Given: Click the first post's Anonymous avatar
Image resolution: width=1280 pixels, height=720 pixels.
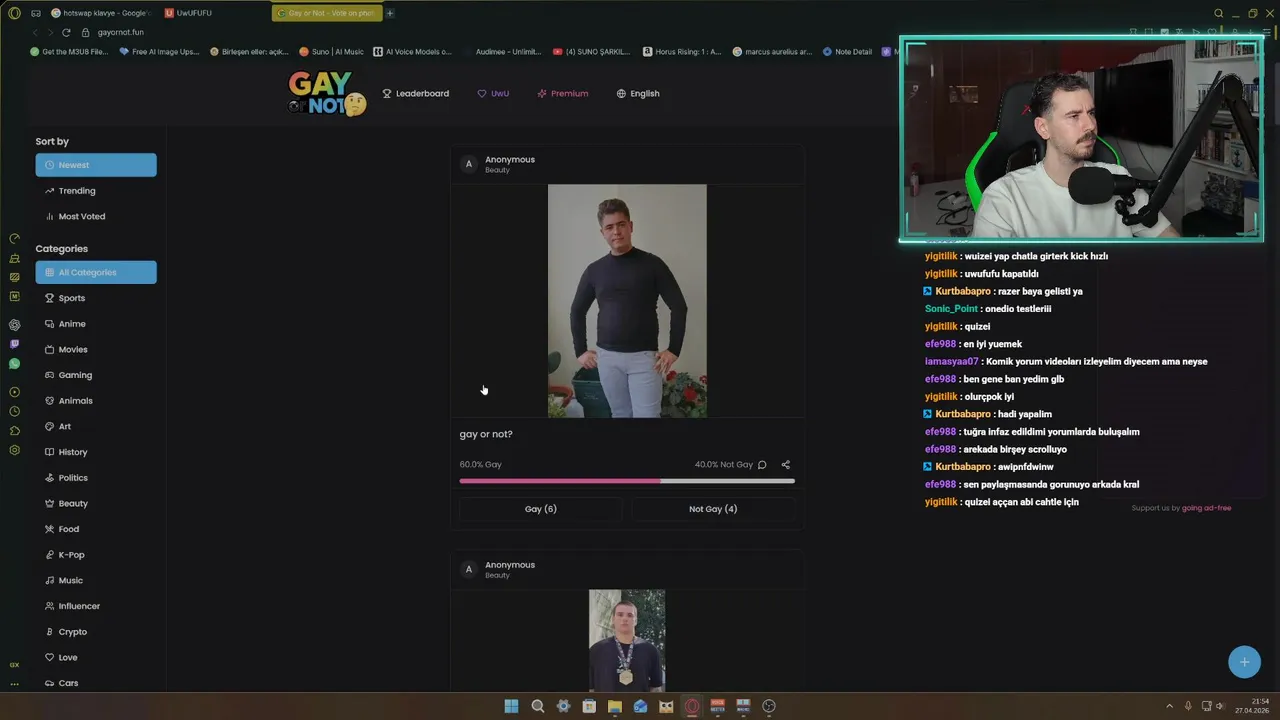Looking at the screenshot, I should pos(468,164).
